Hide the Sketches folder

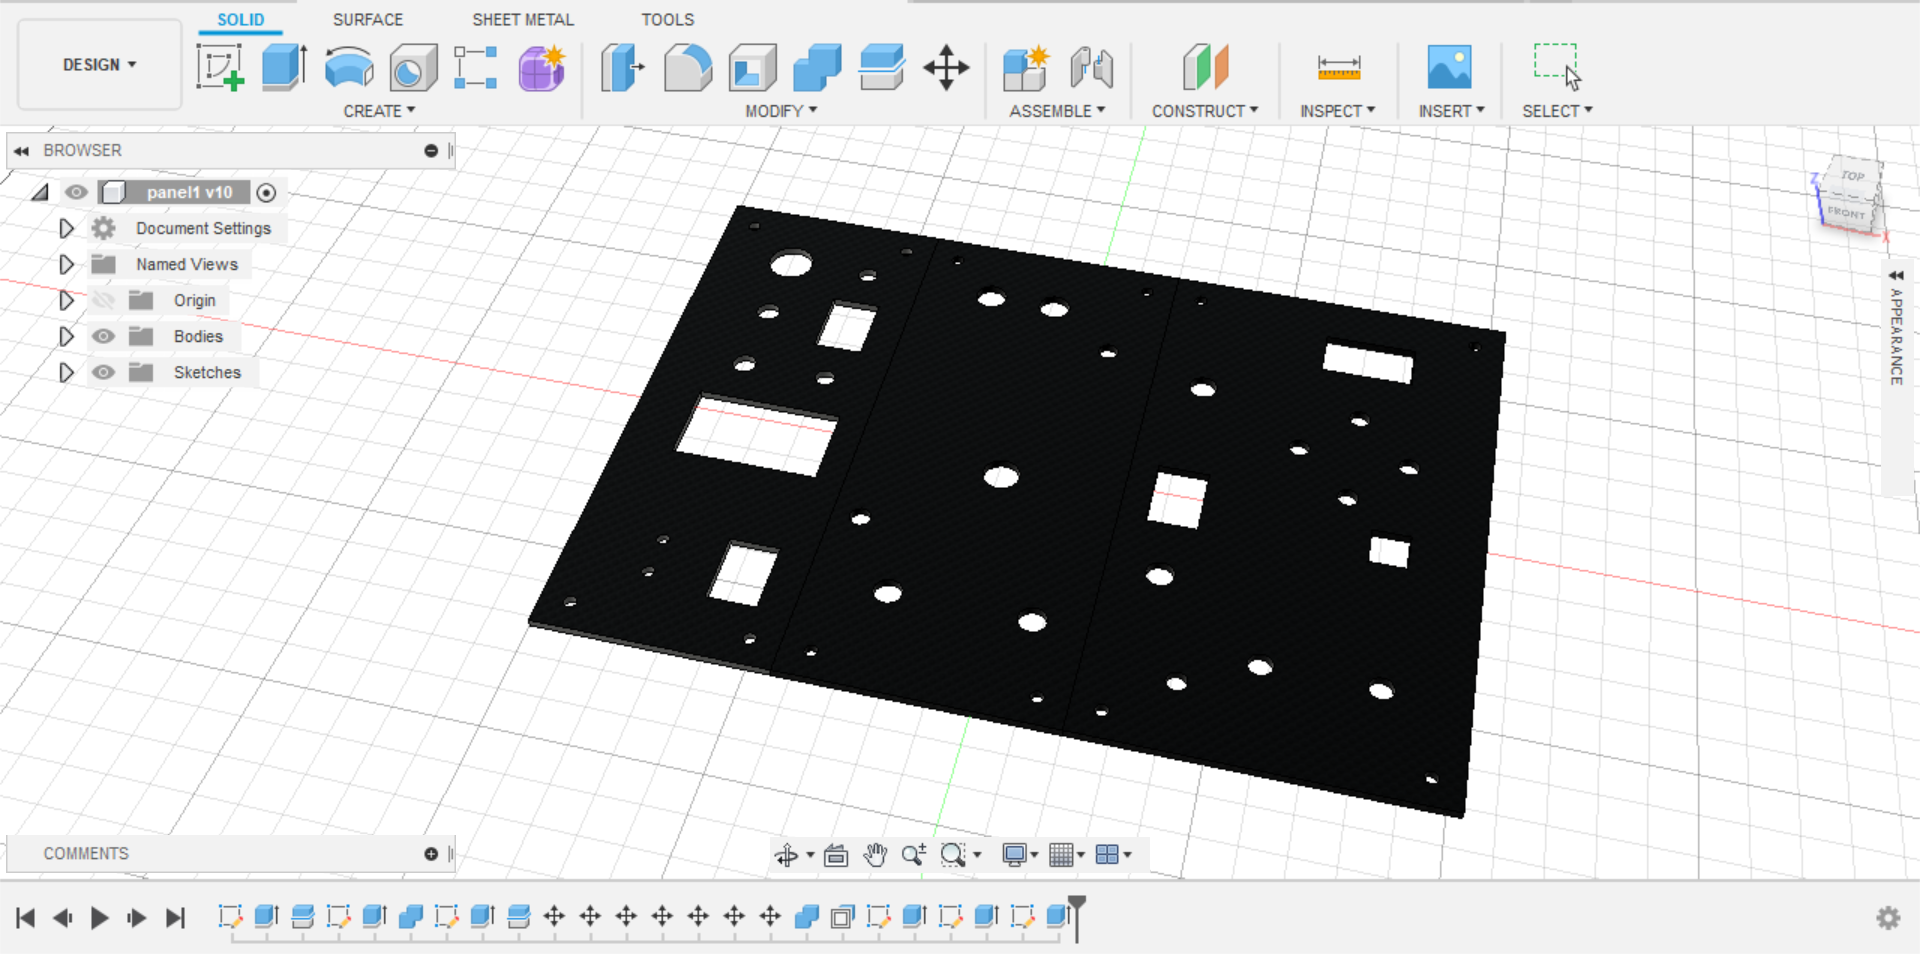[x=103, y=372]
